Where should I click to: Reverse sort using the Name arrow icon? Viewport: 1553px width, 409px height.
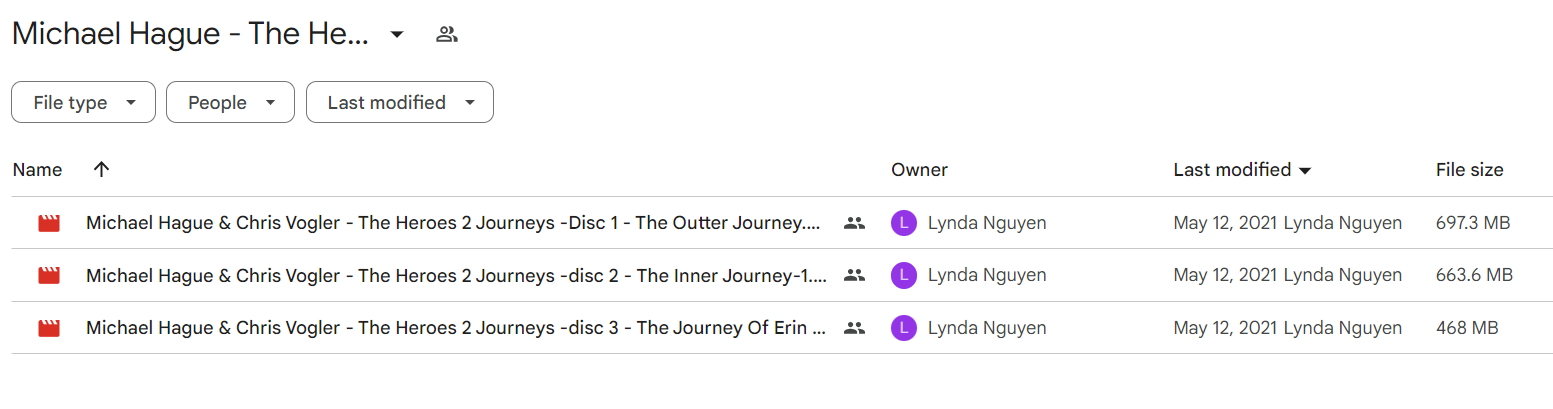(101, 170)
